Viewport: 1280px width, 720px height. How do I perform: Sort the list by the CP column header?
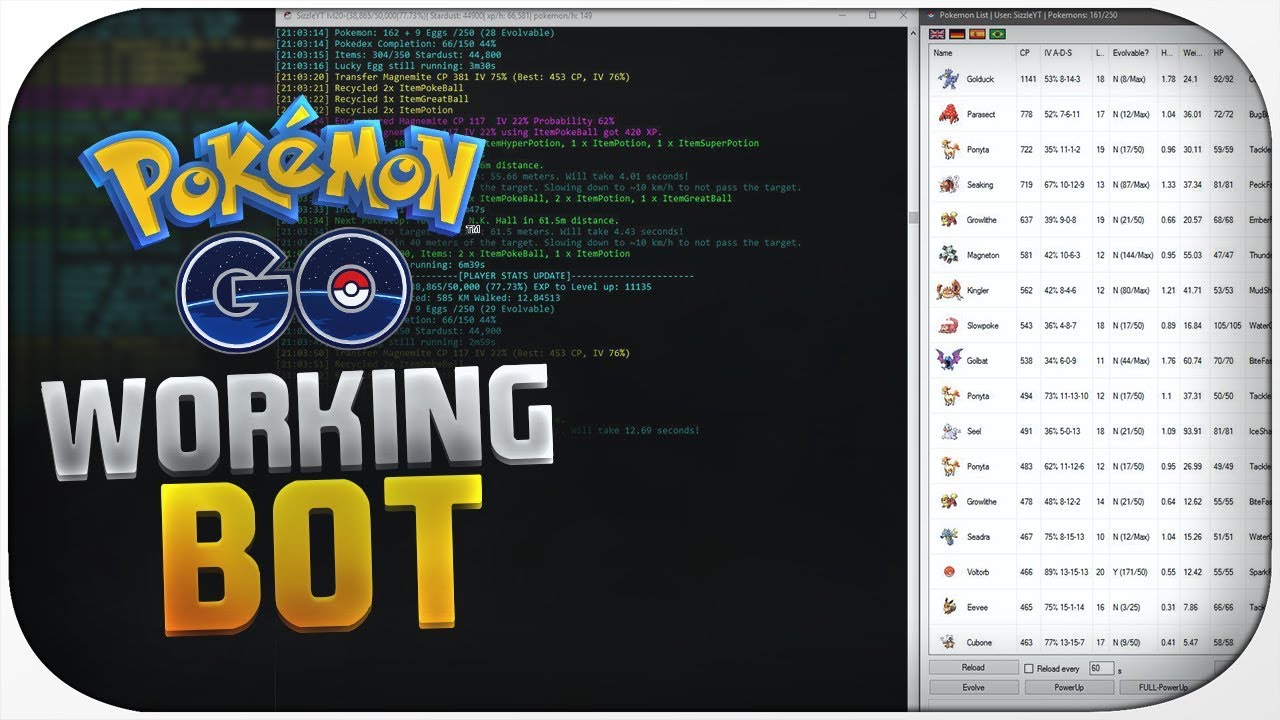[1025, 52]
